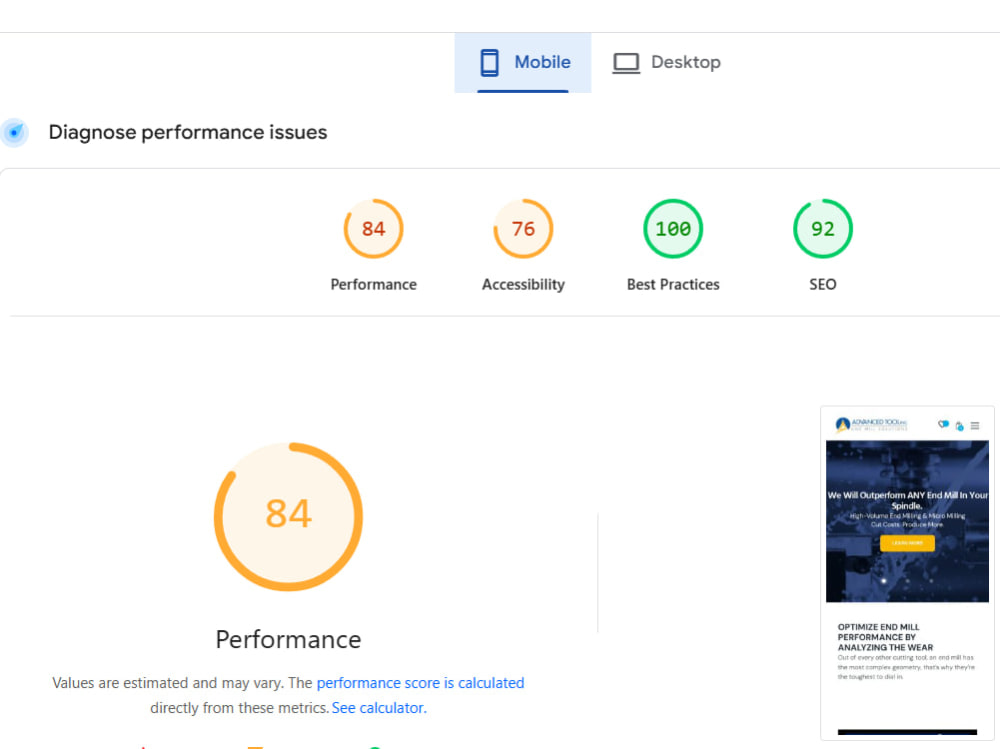The height and width of the screenshot is (749, 1000).
Task: Jump to Best Practices score 100
Action: pos(673,228)
